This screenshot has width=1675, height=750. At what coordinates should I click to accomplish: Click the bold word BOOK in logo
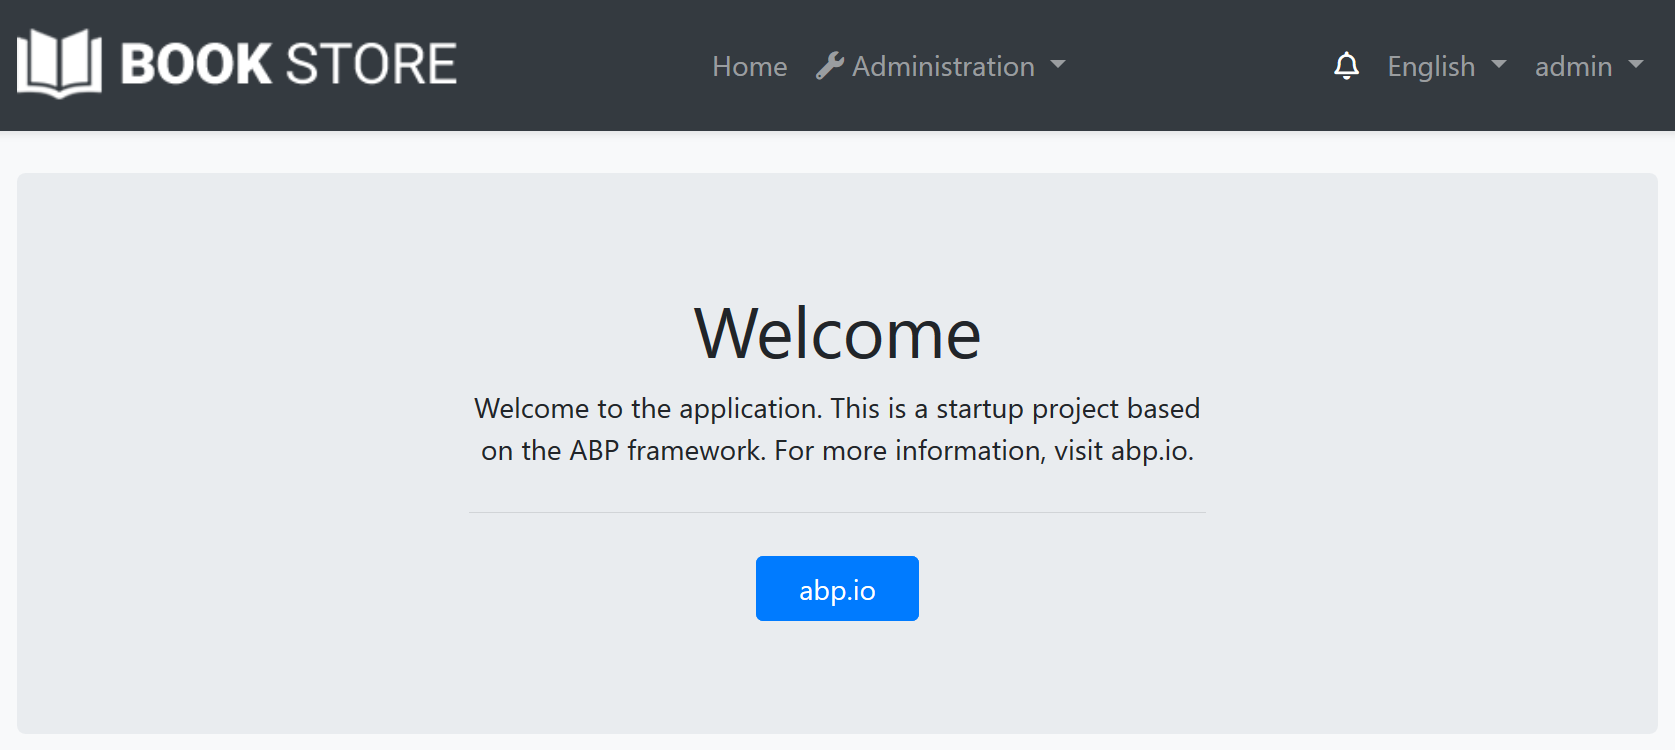[196, 64]
